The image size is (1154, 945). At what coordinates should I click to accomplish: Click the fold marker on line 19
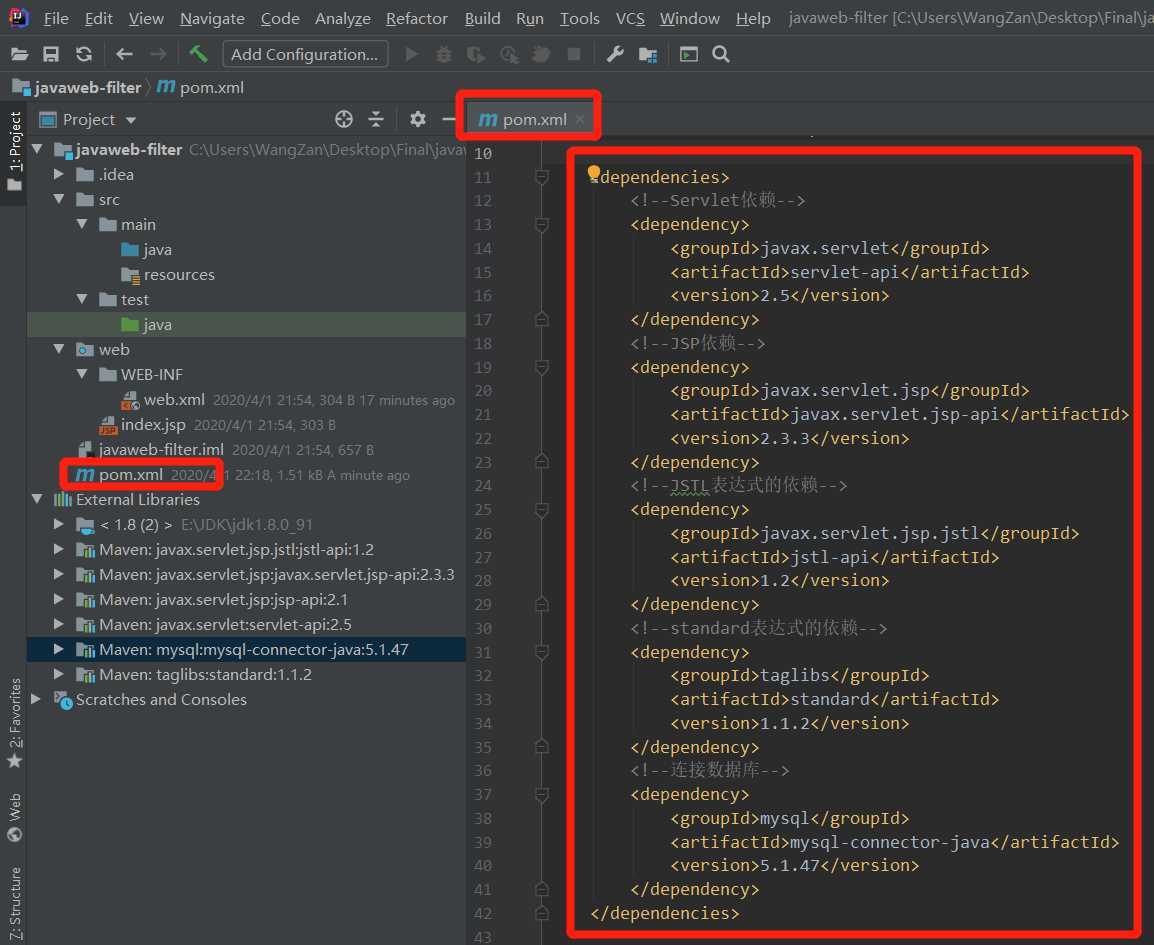(x=542, y=367)
